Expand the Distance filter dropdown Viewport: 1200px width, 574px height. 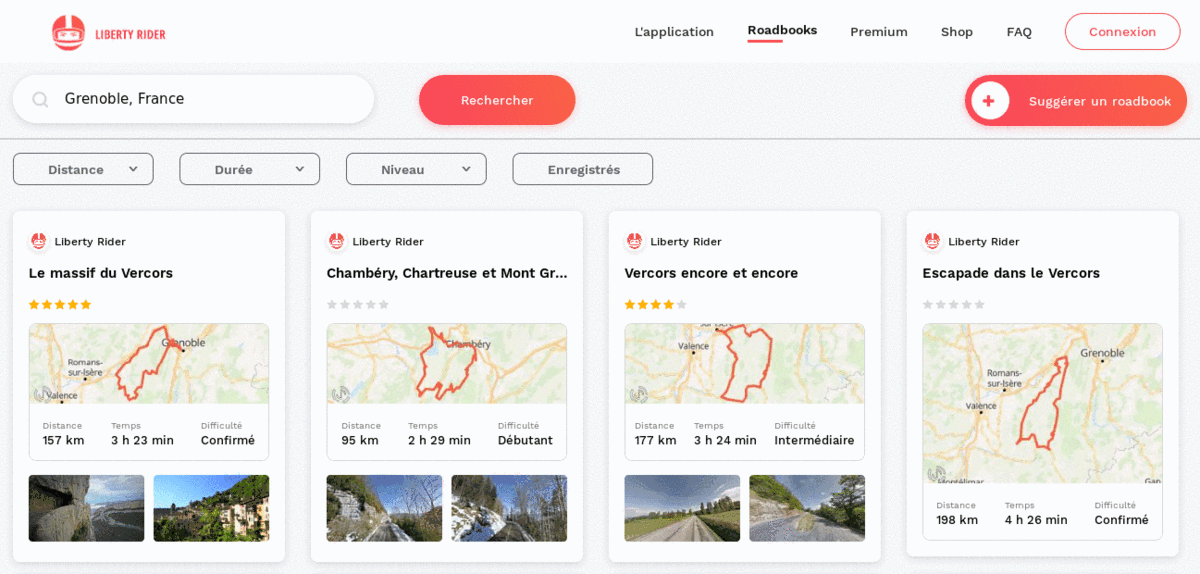83,169
